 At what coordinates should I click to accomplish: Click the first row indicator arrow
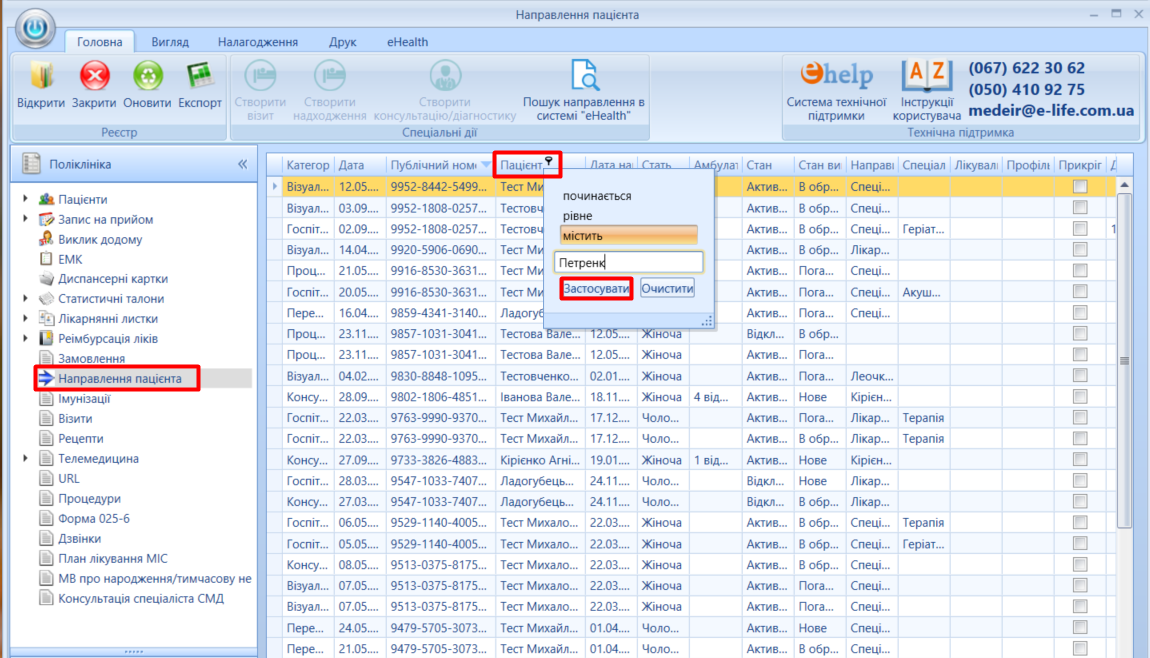275,187
